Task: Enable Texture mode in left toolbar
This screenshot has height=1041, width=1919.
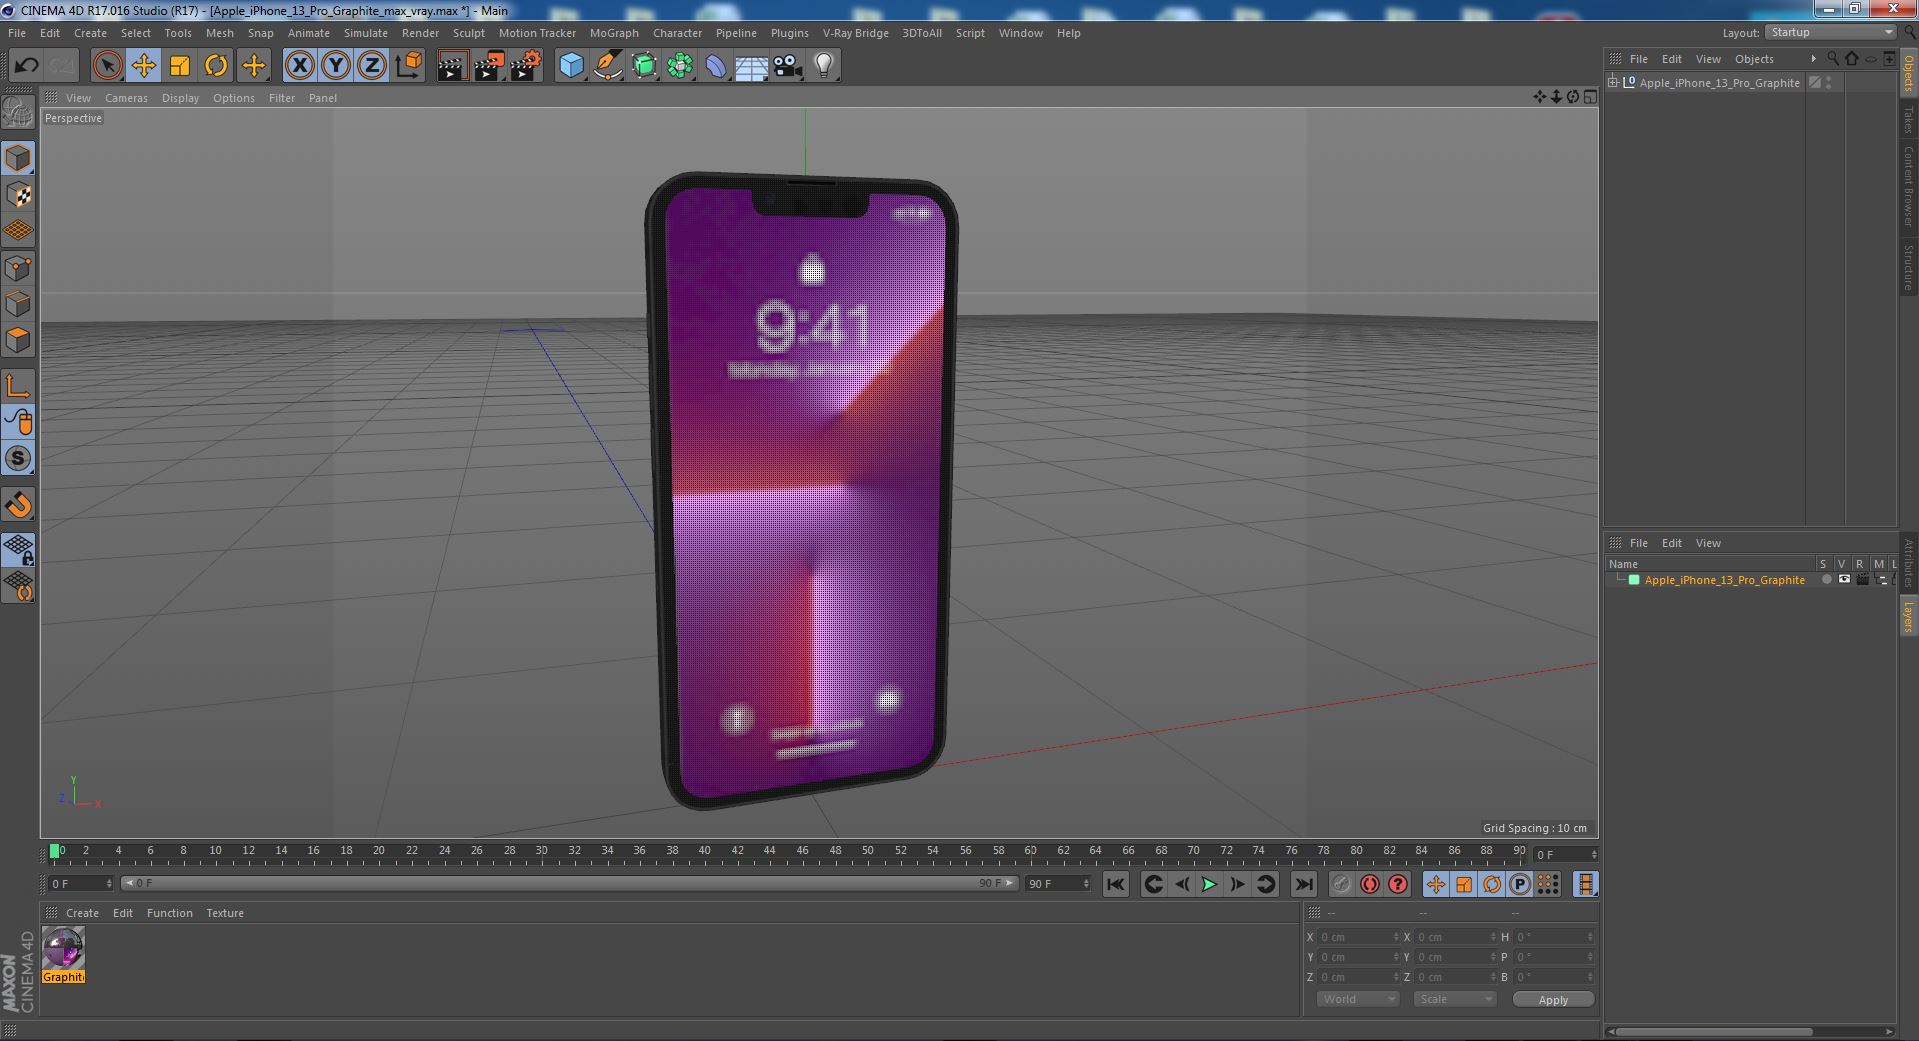Action: 18,194
